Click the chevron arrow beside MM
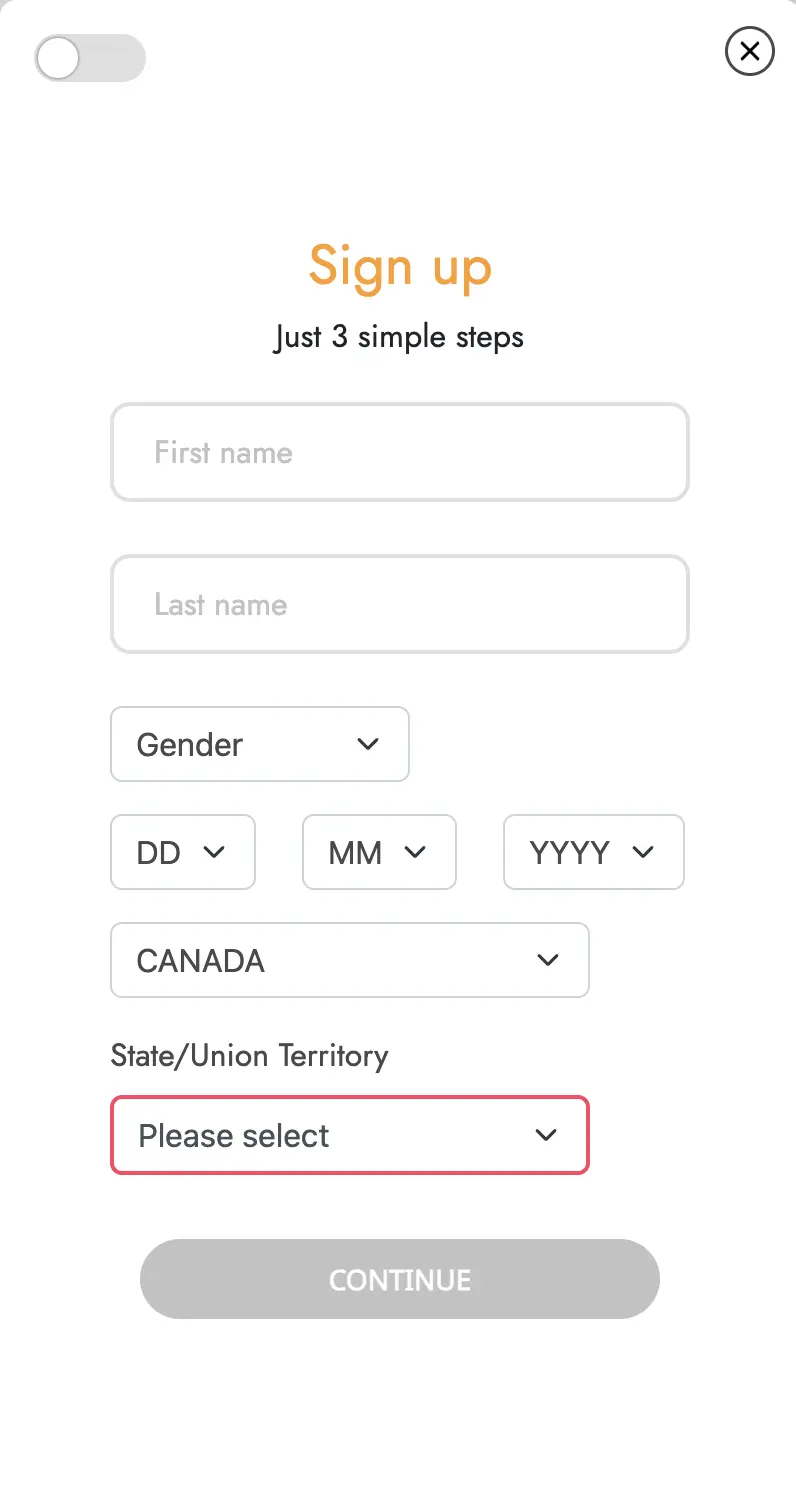796x1488 pixels. click(x=415, y=852)
